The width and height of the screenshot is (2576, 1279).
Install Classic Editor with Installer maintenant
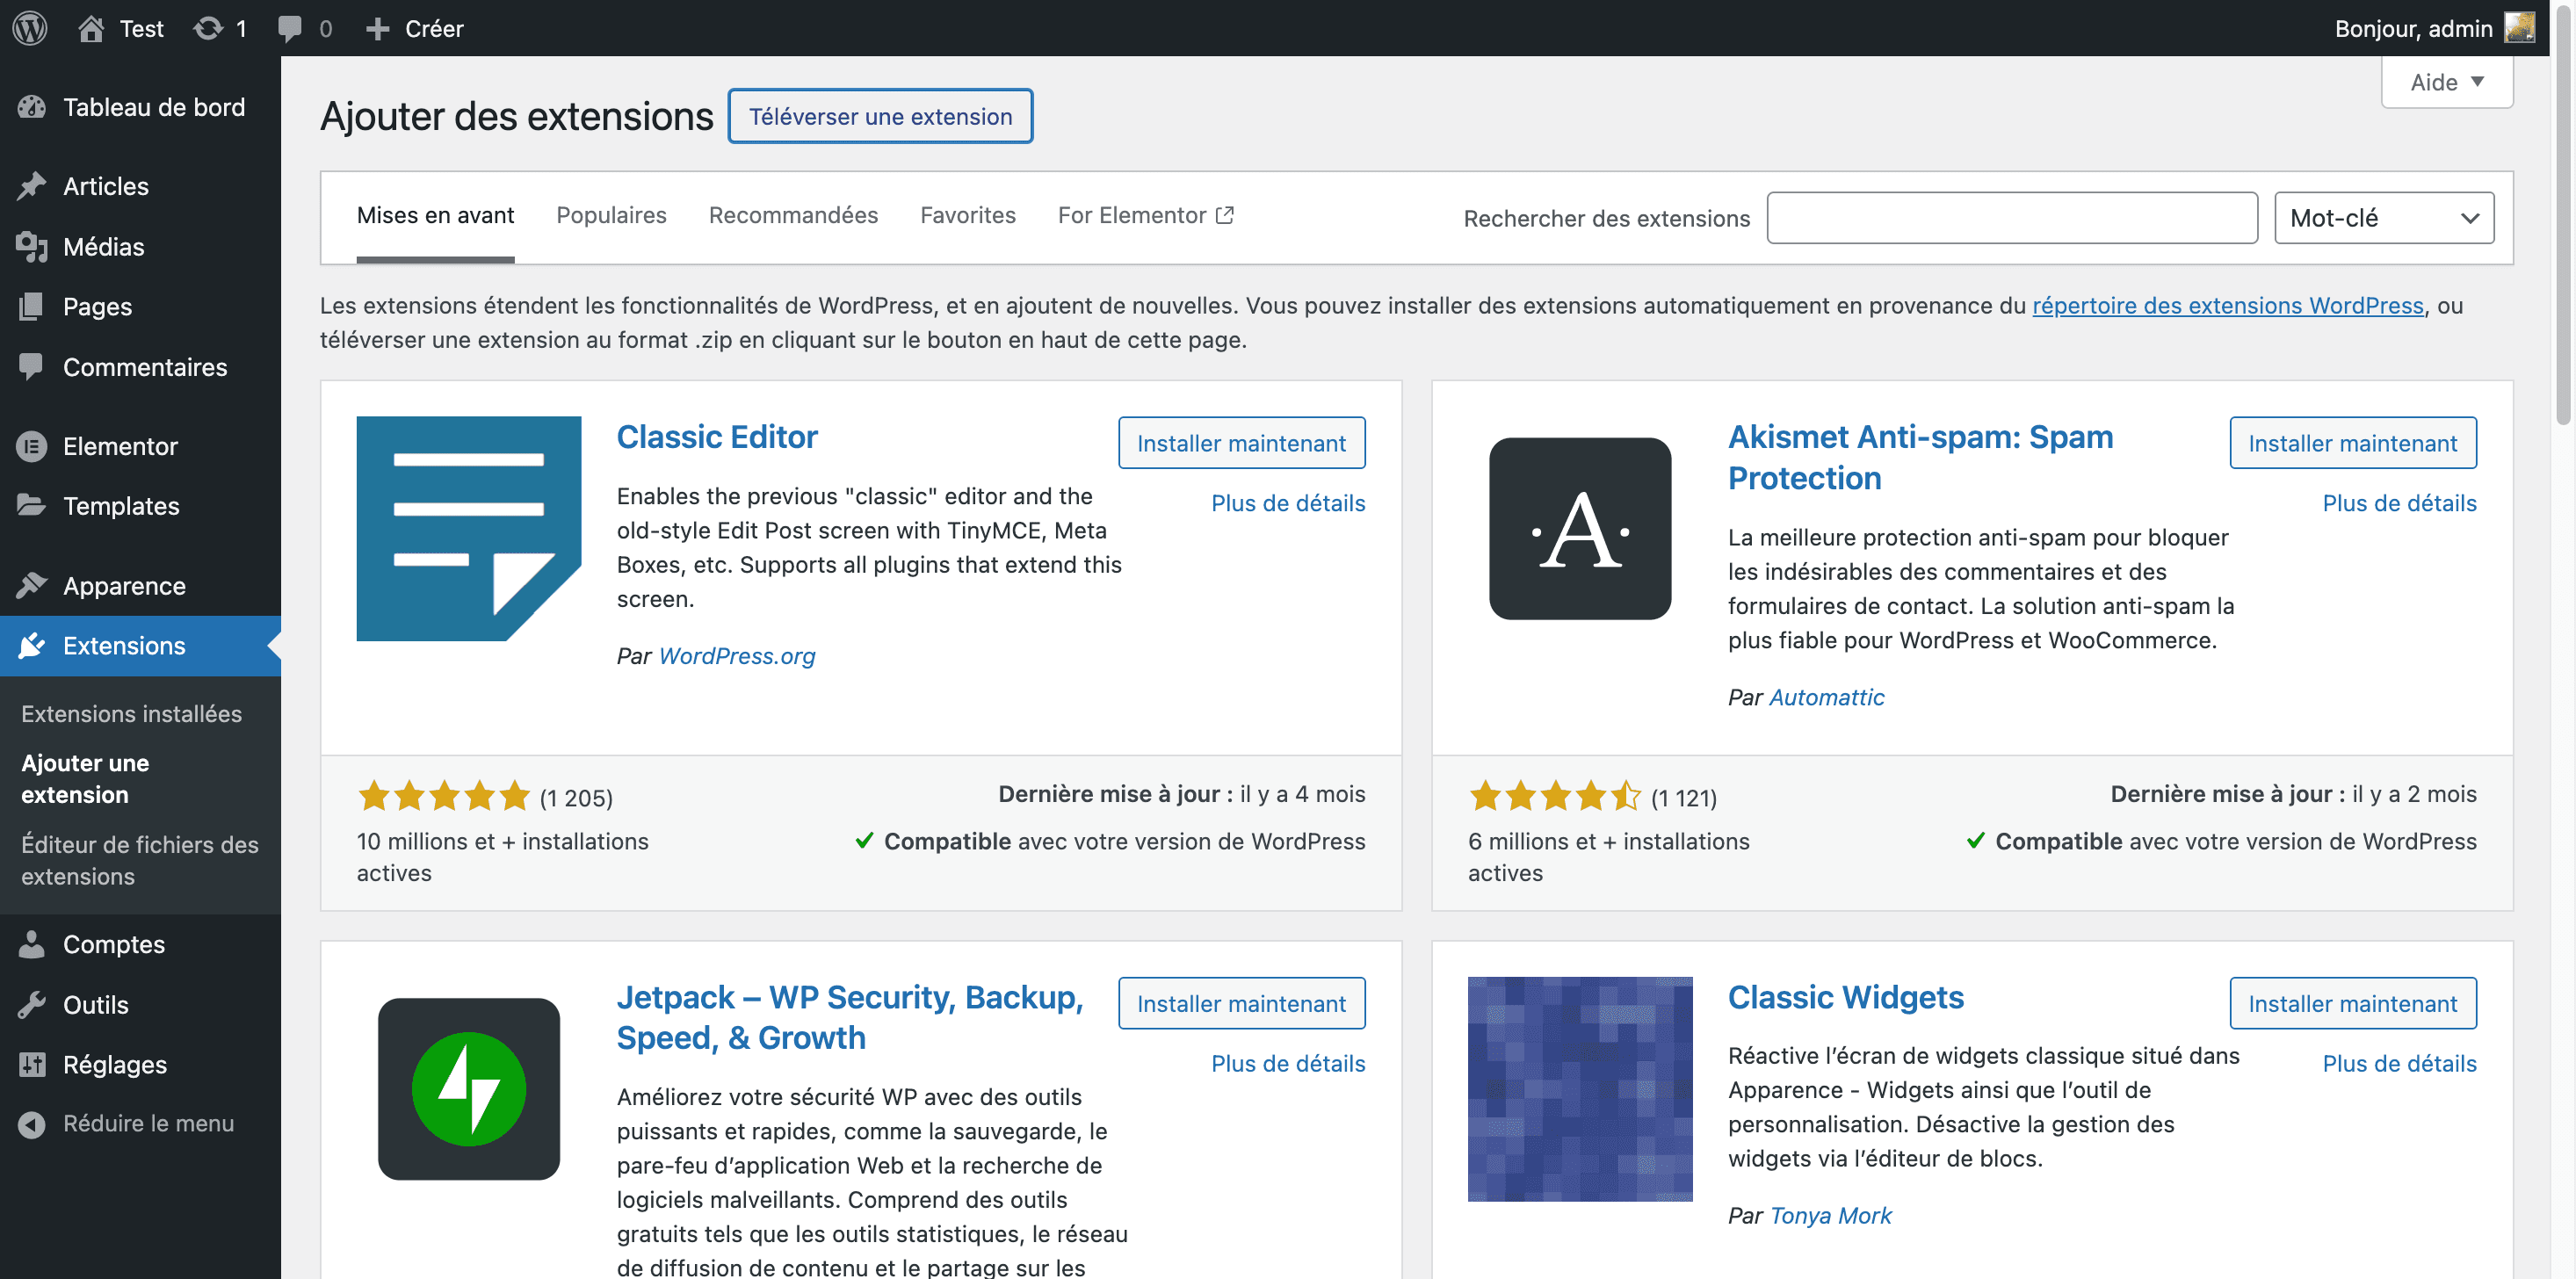click(x=1241, y=443)
